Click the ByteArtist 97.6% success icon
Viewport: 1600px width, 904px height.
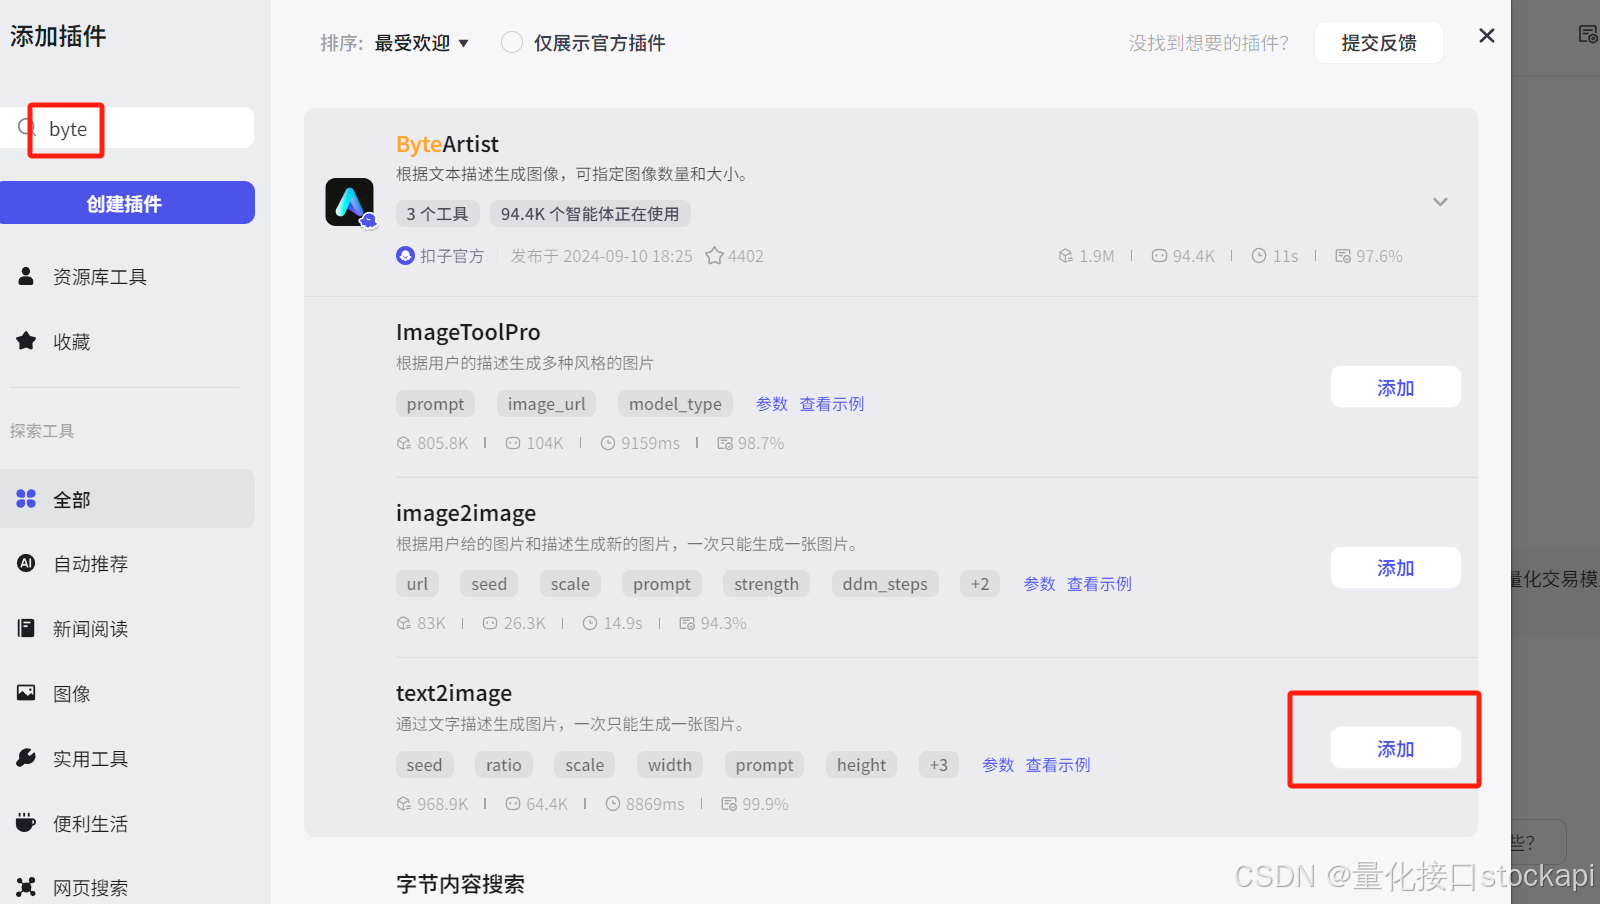pos(1343,256)
